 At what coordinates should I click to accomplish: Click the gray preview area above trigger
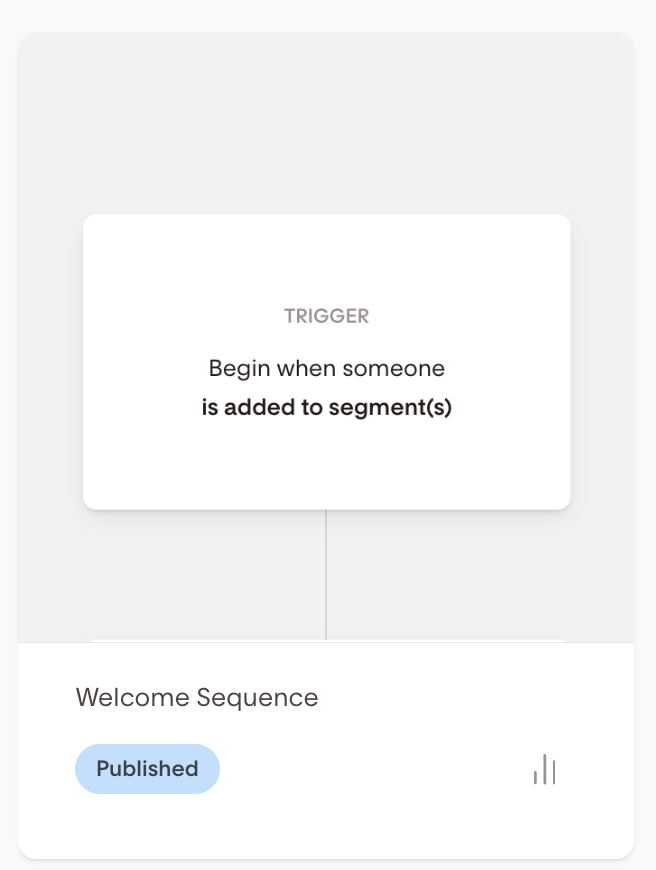[x=326, y=120]
